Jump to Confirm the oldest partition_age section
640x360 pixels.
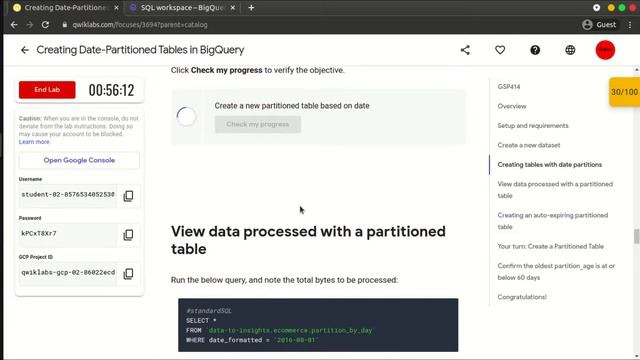pos(556,271)
